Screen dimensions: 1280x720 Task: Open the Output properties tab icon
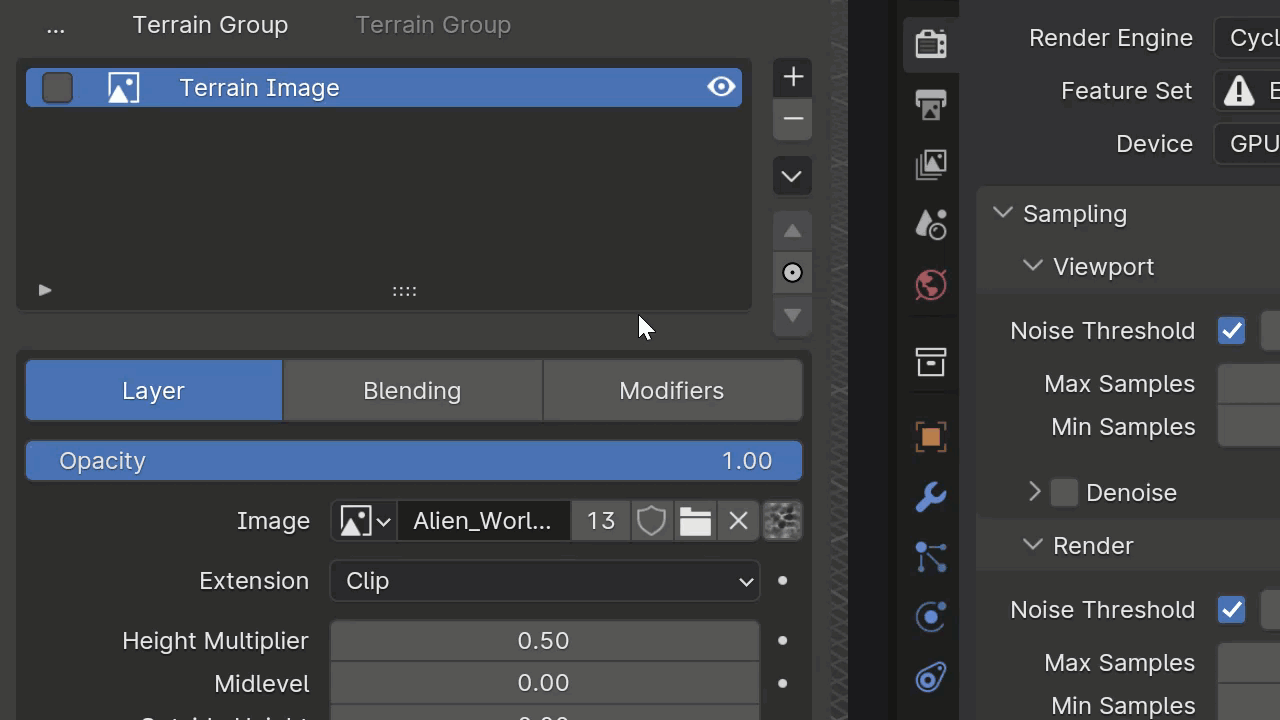[931, 104]
